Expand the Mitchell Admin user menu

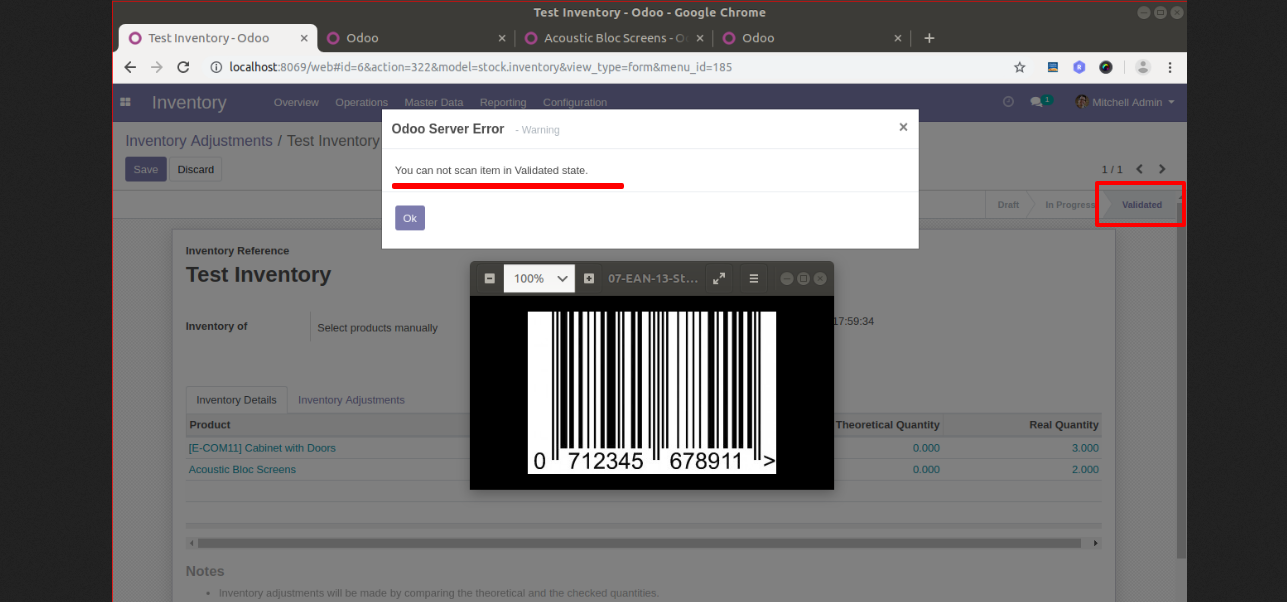point(1125,102)
